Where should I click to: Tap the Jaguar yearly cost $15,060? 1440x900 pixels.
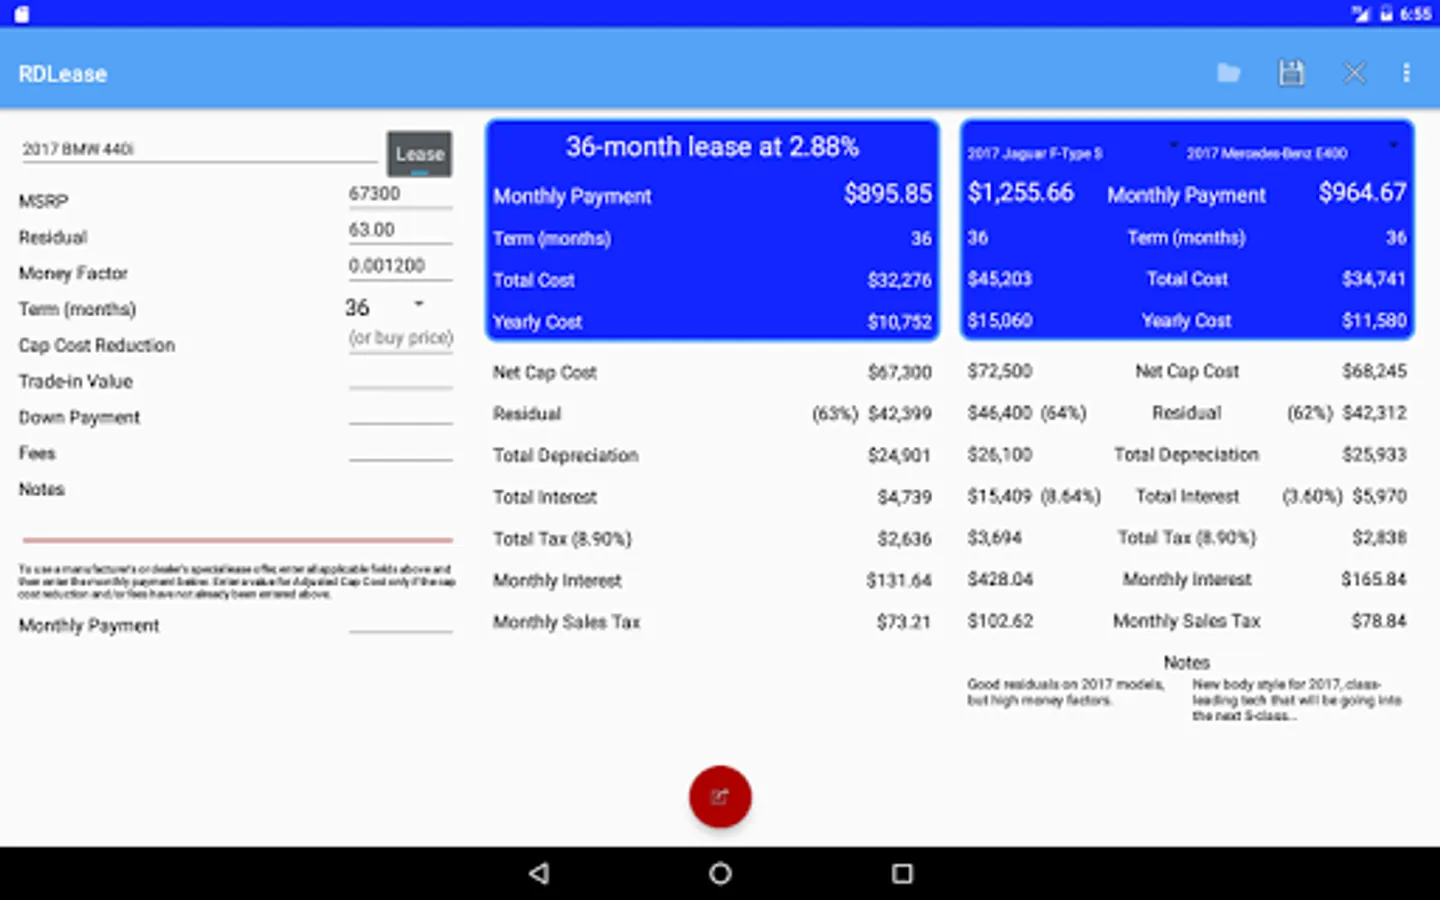999,321
